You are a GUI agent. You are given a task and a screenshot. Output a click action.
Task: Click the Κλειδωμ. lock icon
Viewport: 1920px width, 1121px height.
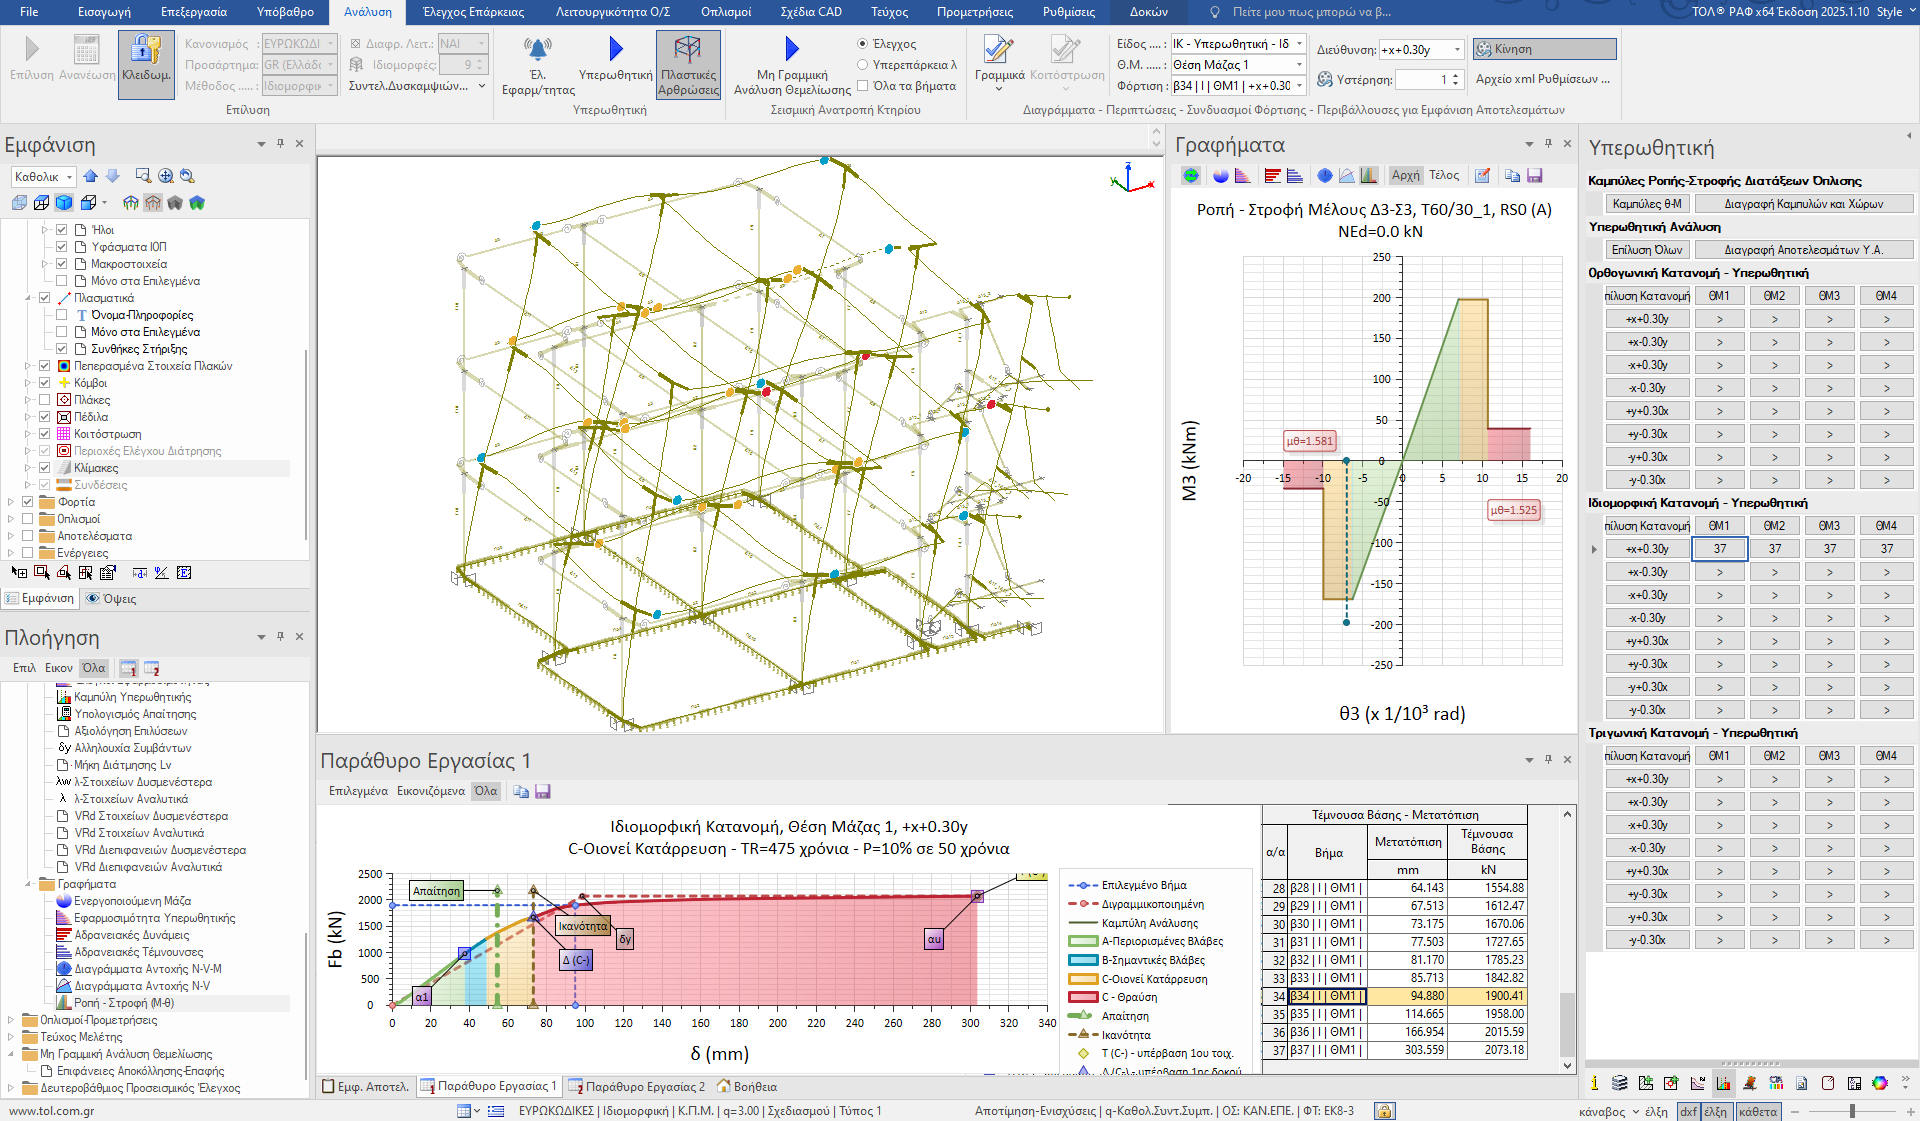click(146, 50)
